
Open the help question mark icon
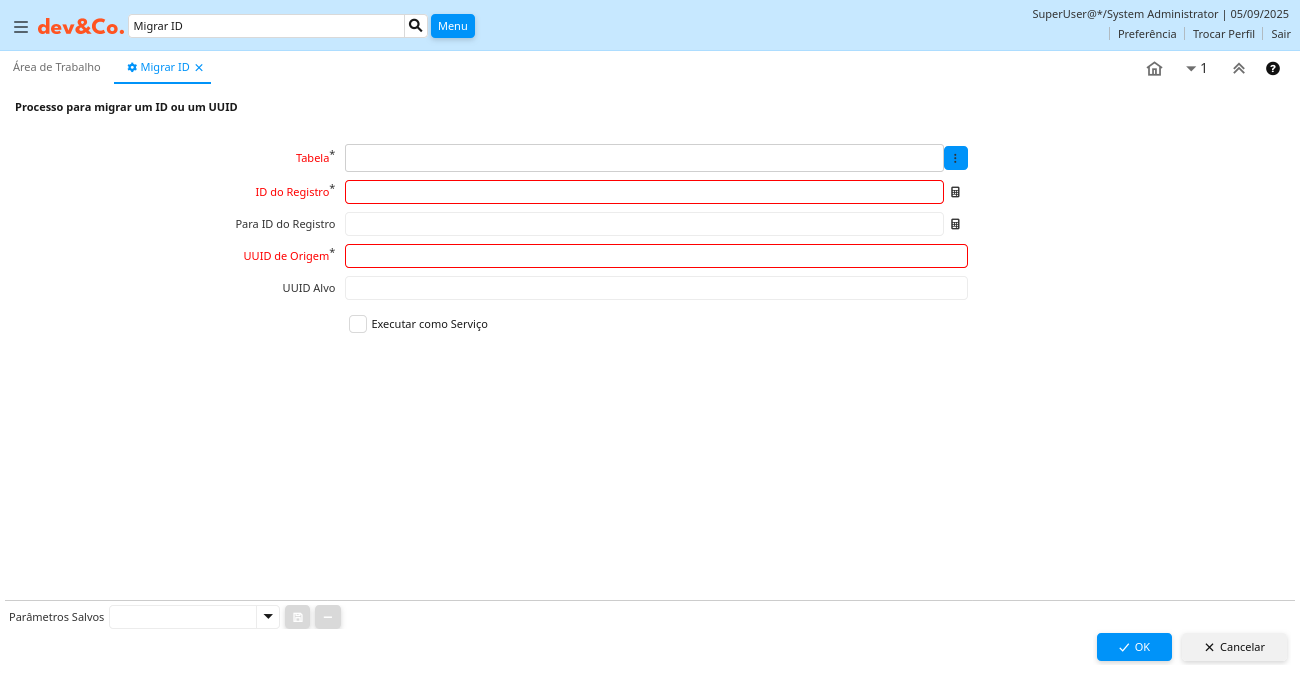pos(1273,69)
